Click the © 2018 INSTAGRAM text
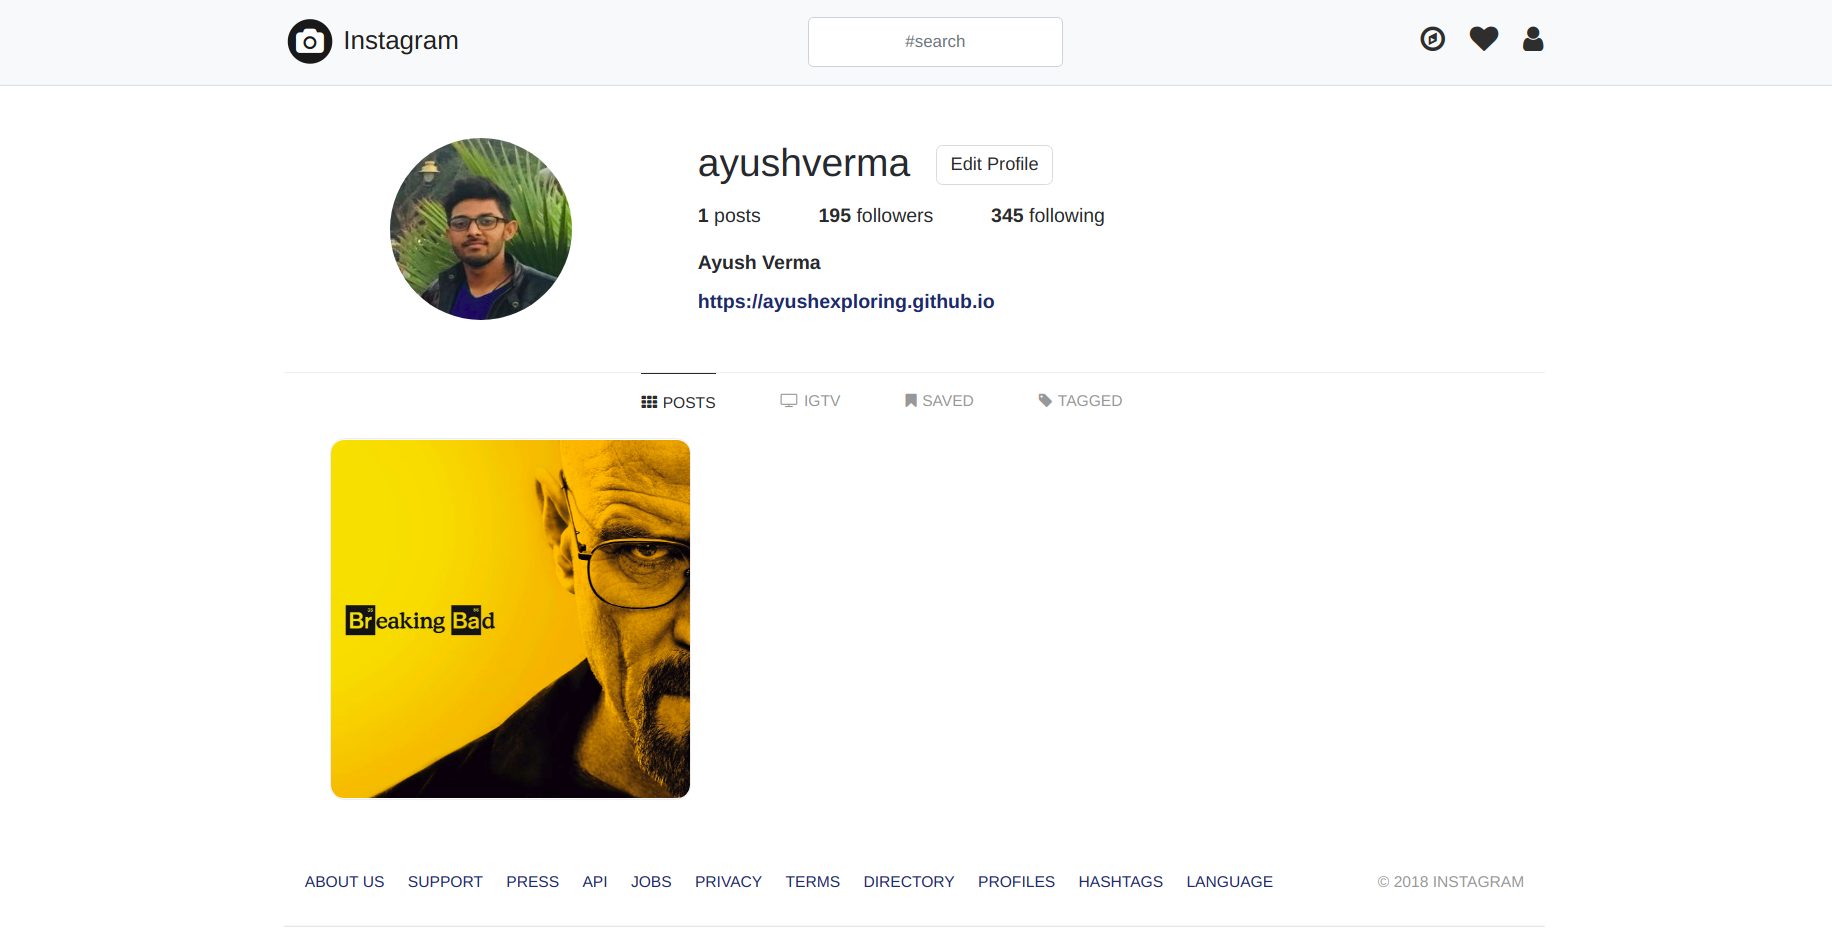 (1450, 882)
